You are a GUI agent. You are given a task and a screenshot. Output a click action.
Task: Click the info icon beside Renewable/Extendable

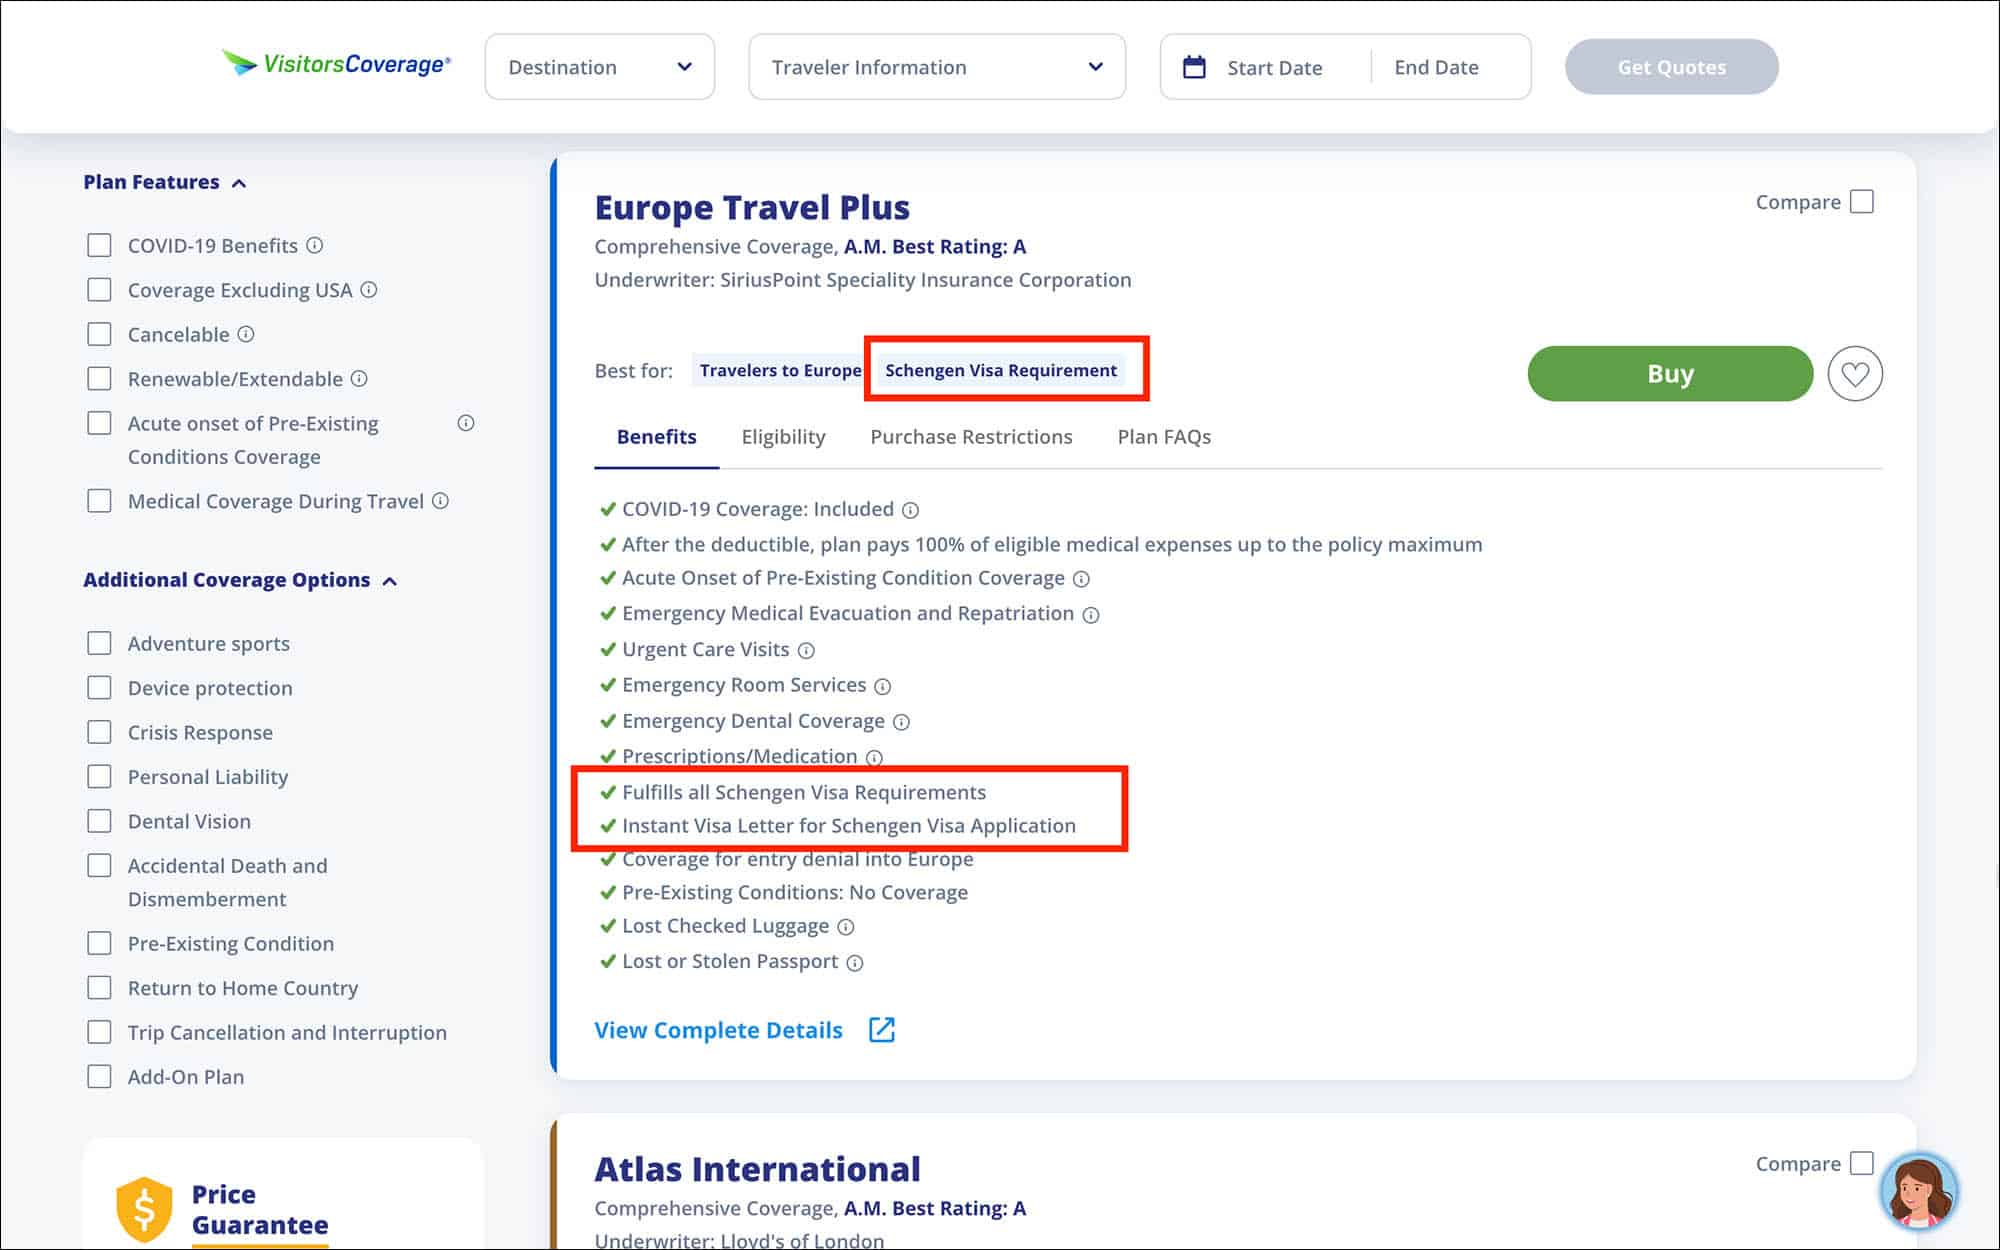pos(359,379)
